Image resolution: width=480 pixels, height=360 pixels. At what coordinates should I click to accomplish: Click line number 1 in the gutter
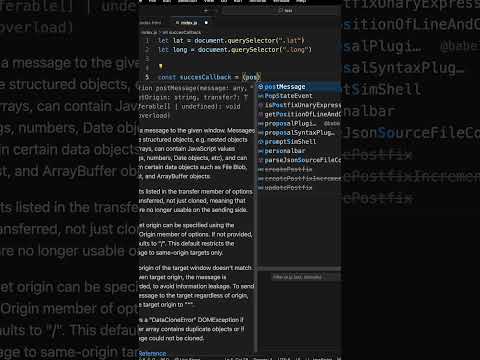(147, 41)
